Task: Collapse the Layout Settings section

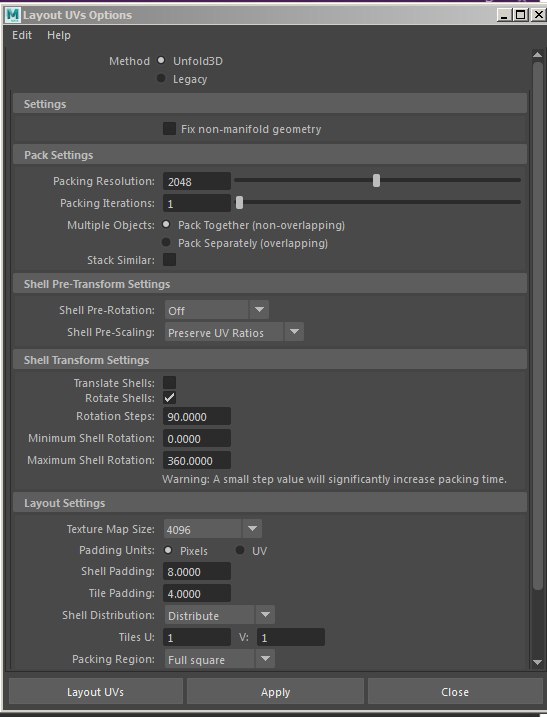Action: (270, 503)
